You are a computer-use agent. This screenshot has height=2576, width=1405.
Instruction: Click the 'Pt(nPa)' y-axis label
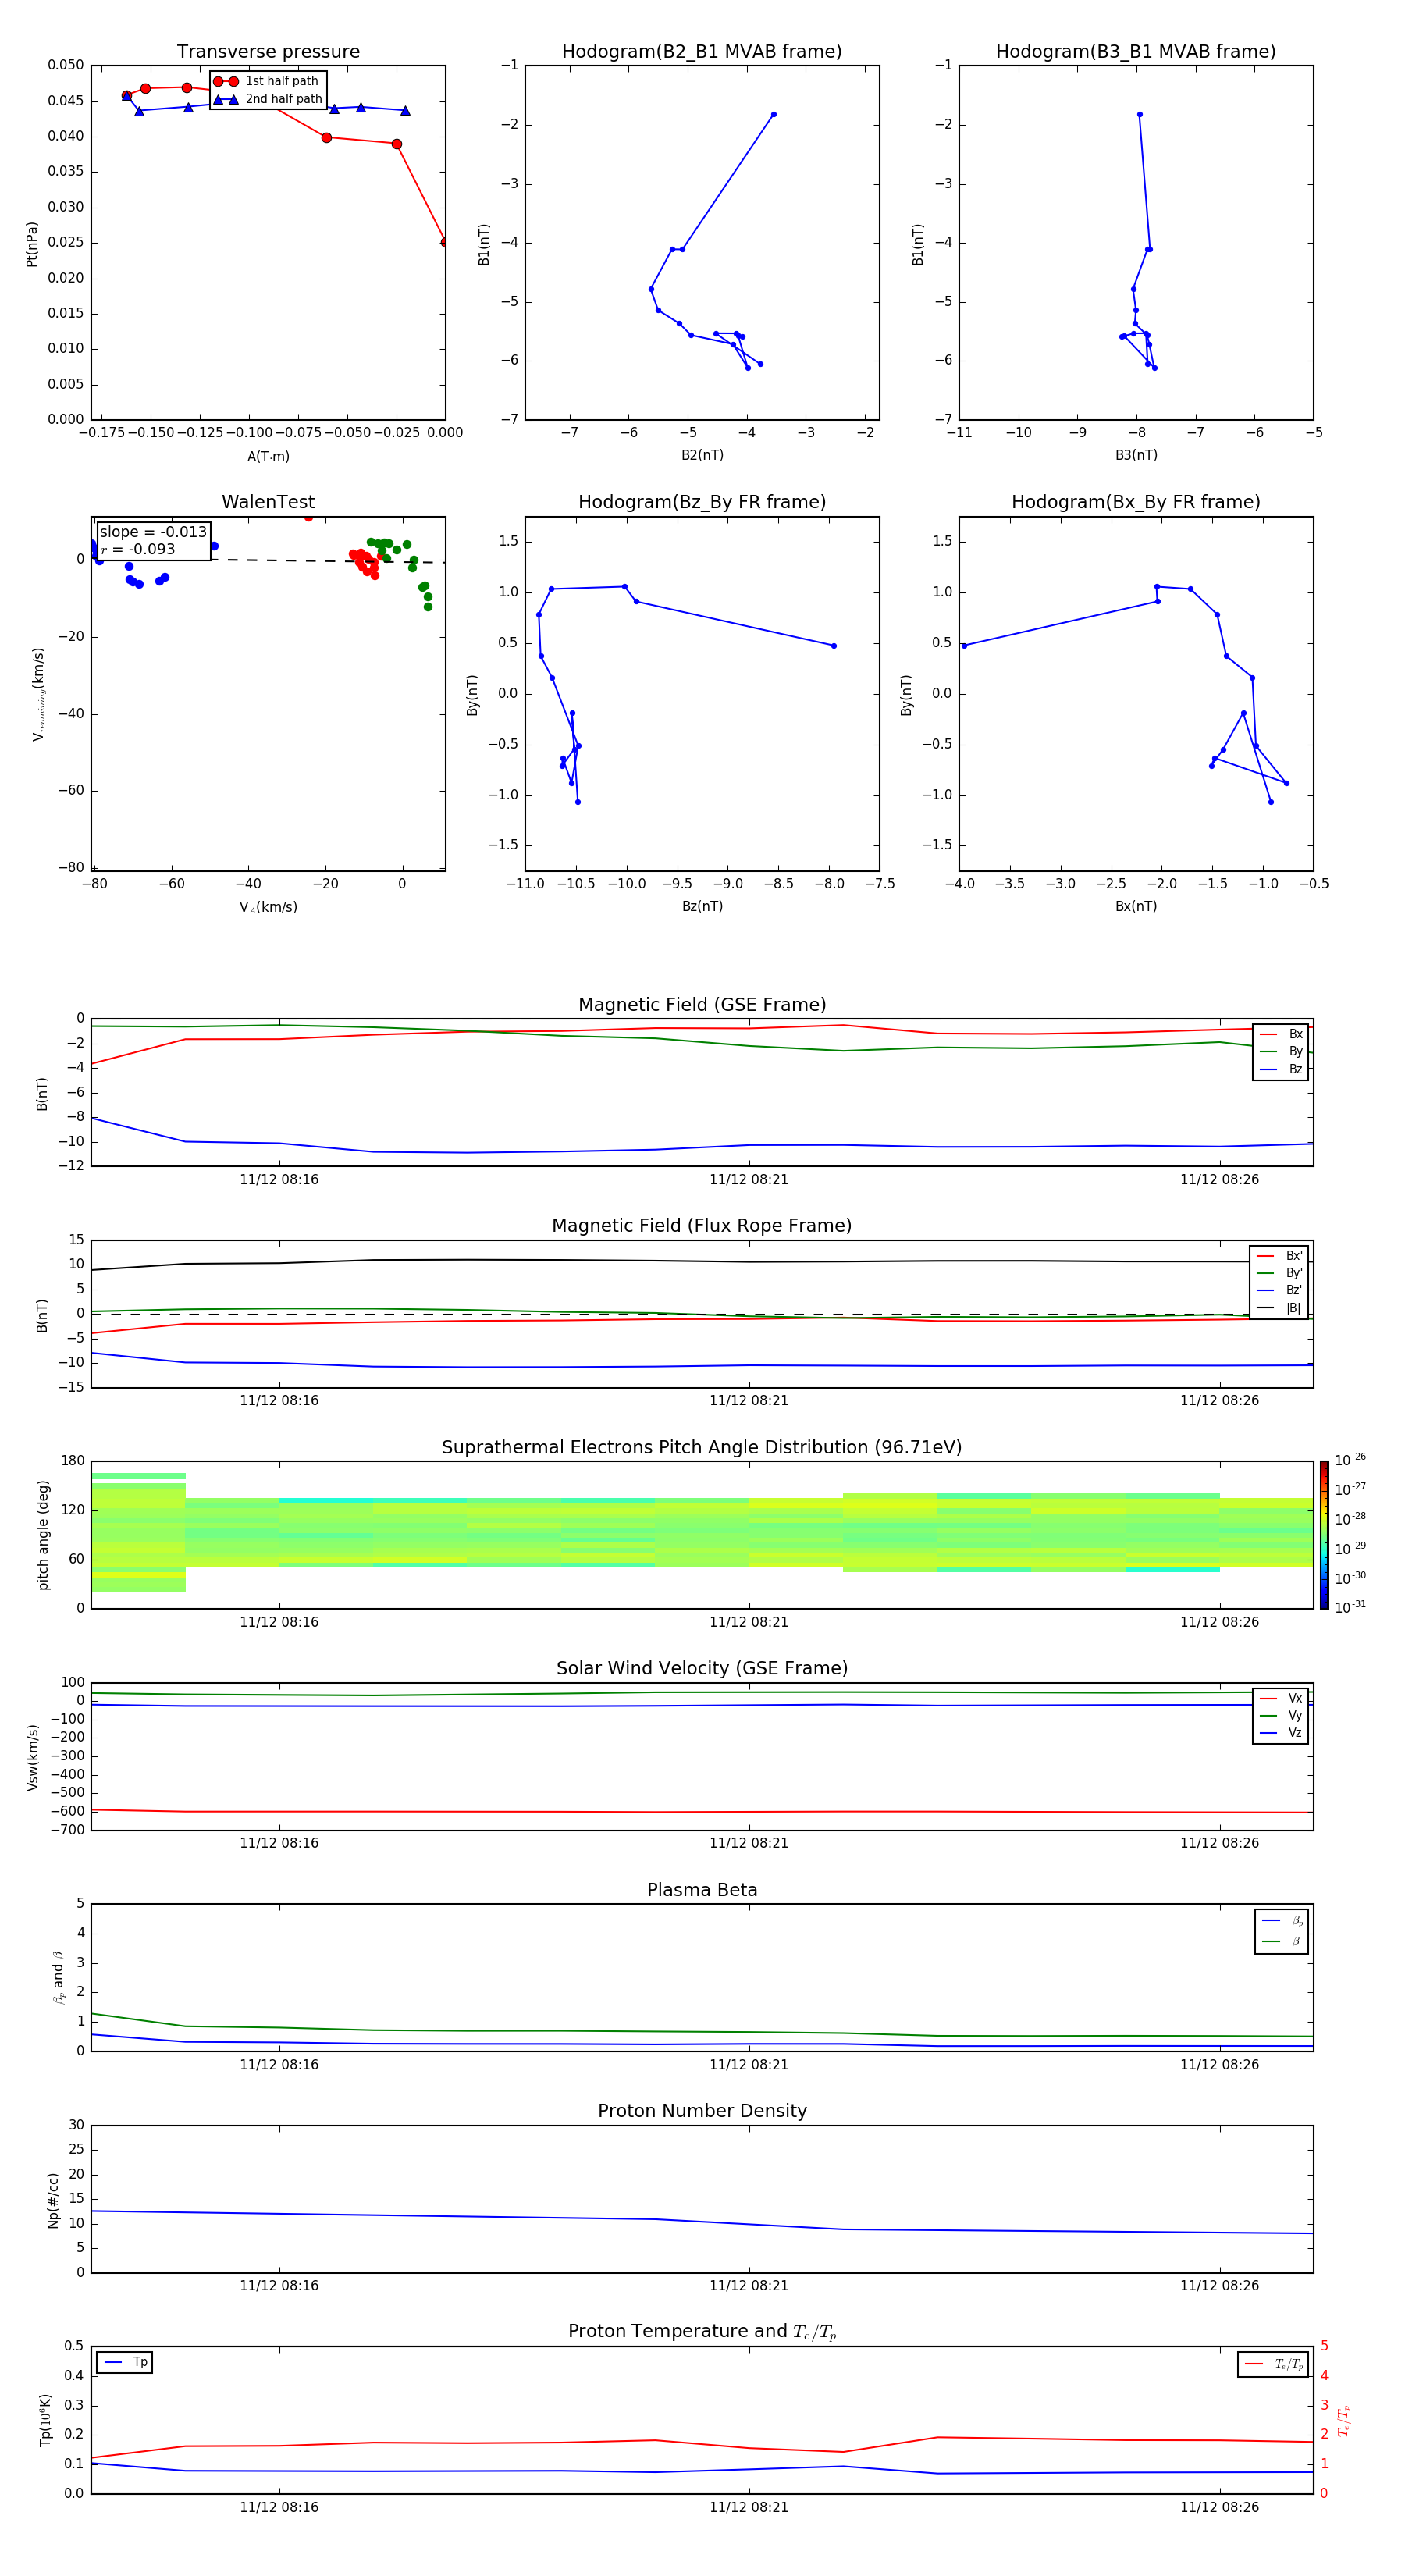(32, 243)
